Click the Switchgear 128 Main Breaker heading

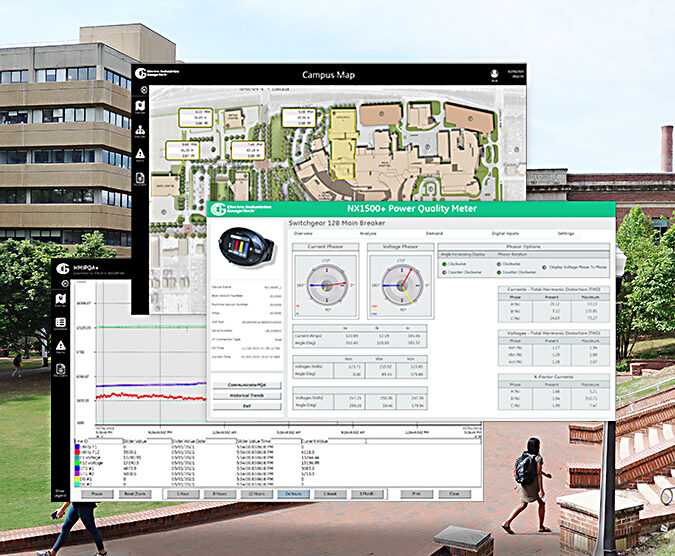(337, 223)
